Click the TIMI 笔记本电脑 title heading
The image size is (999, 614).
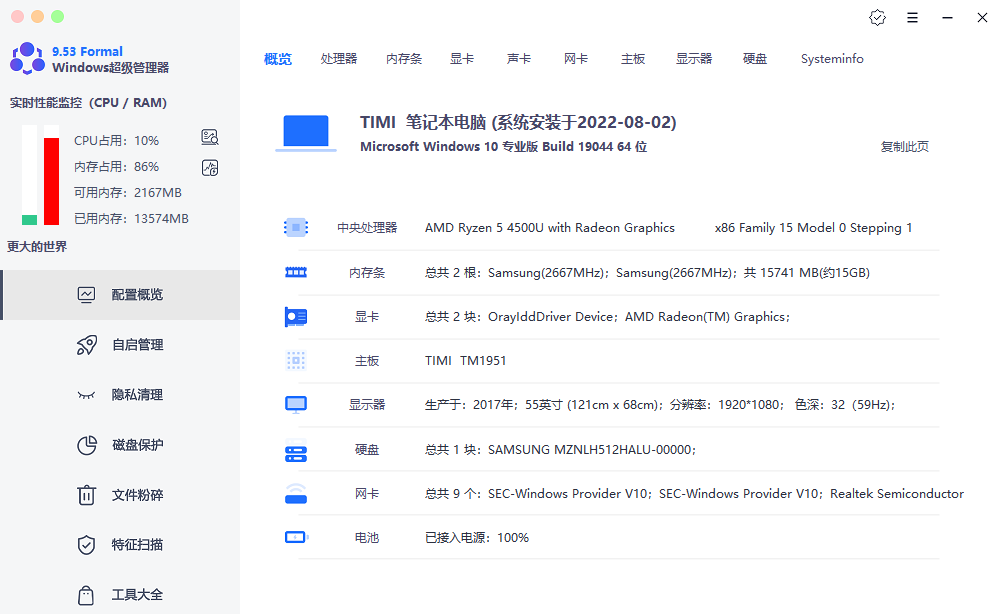tap(518, 122)
